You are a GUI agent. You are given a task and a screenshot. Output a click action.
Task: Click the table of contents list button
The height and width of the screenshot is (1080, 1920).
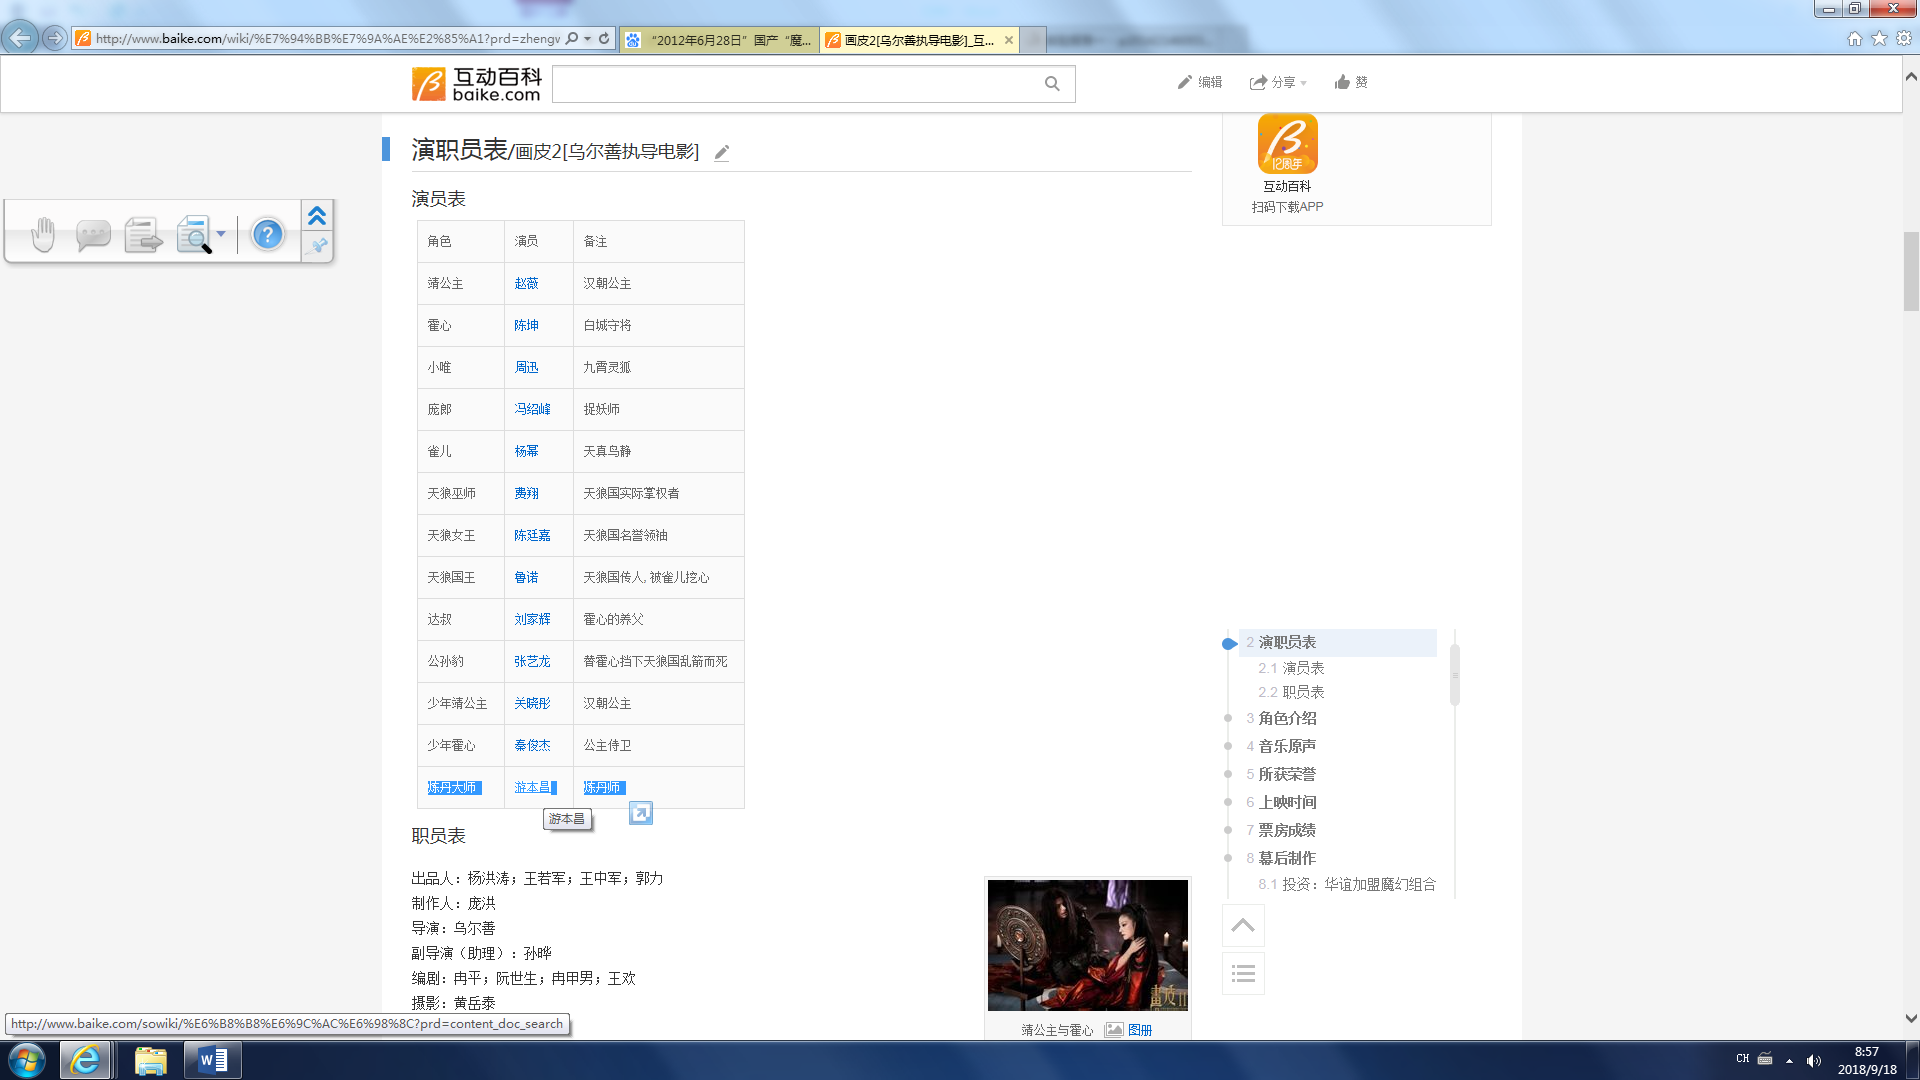click(1243, 973)
